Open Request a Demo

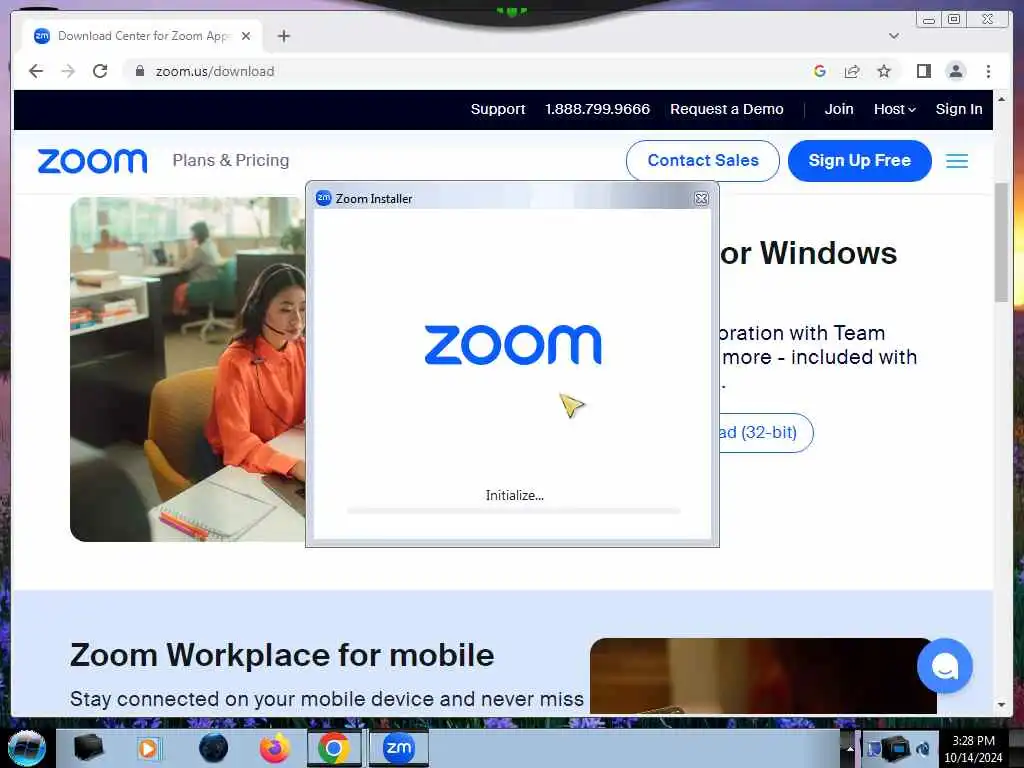tap(726, 109)
